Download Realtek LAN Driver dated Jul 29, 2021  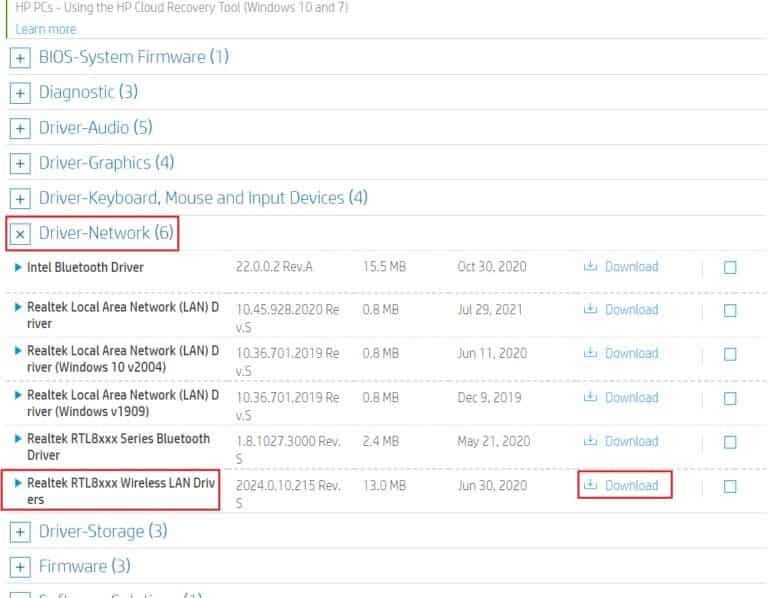pos(621,310)
